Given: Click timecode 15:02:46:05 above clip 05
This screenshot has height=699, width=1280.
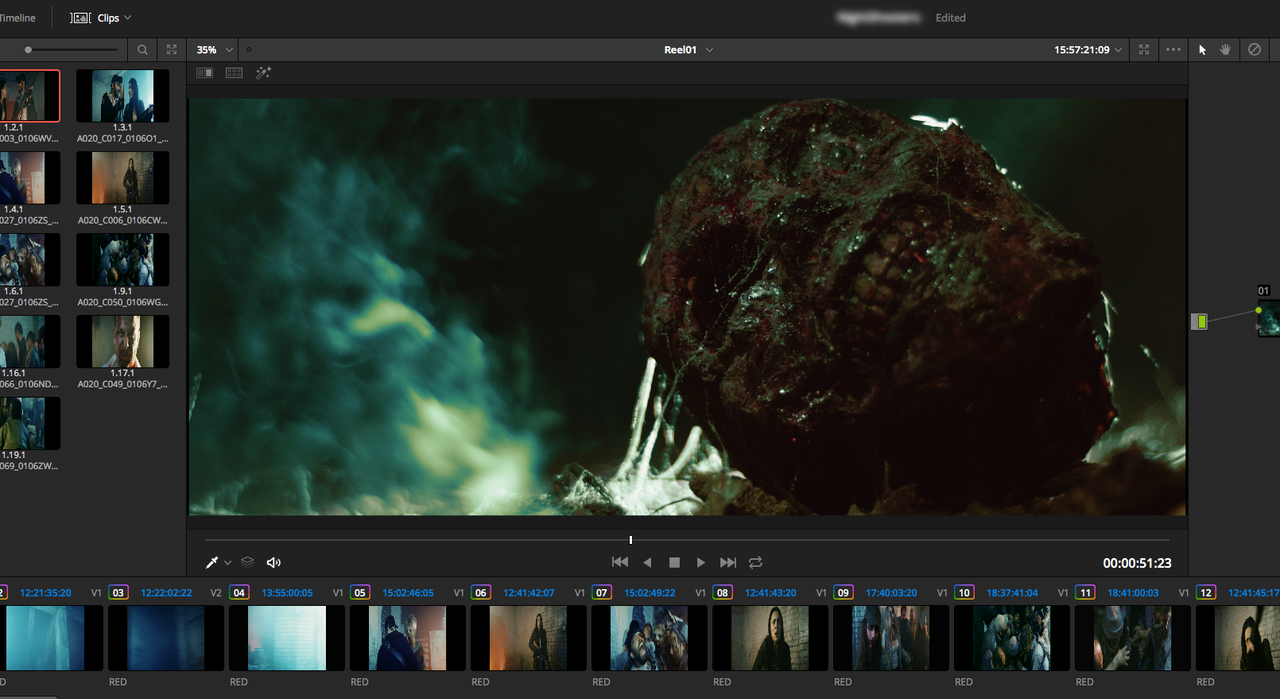Looking at the screenshot, I should (x=409, y=593).
